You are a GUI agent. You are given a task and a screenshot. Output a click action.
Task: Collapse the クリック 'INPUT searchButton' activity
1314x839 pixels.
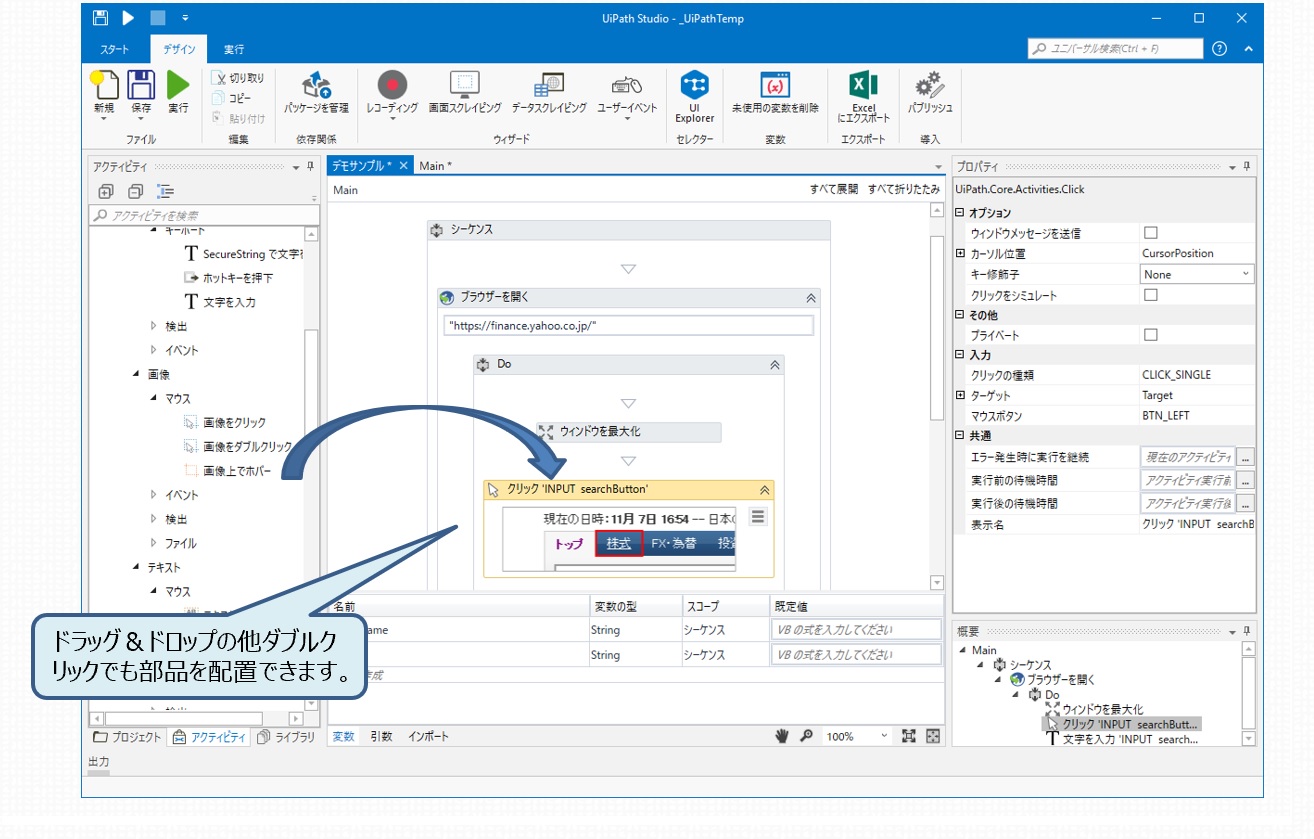765,490
